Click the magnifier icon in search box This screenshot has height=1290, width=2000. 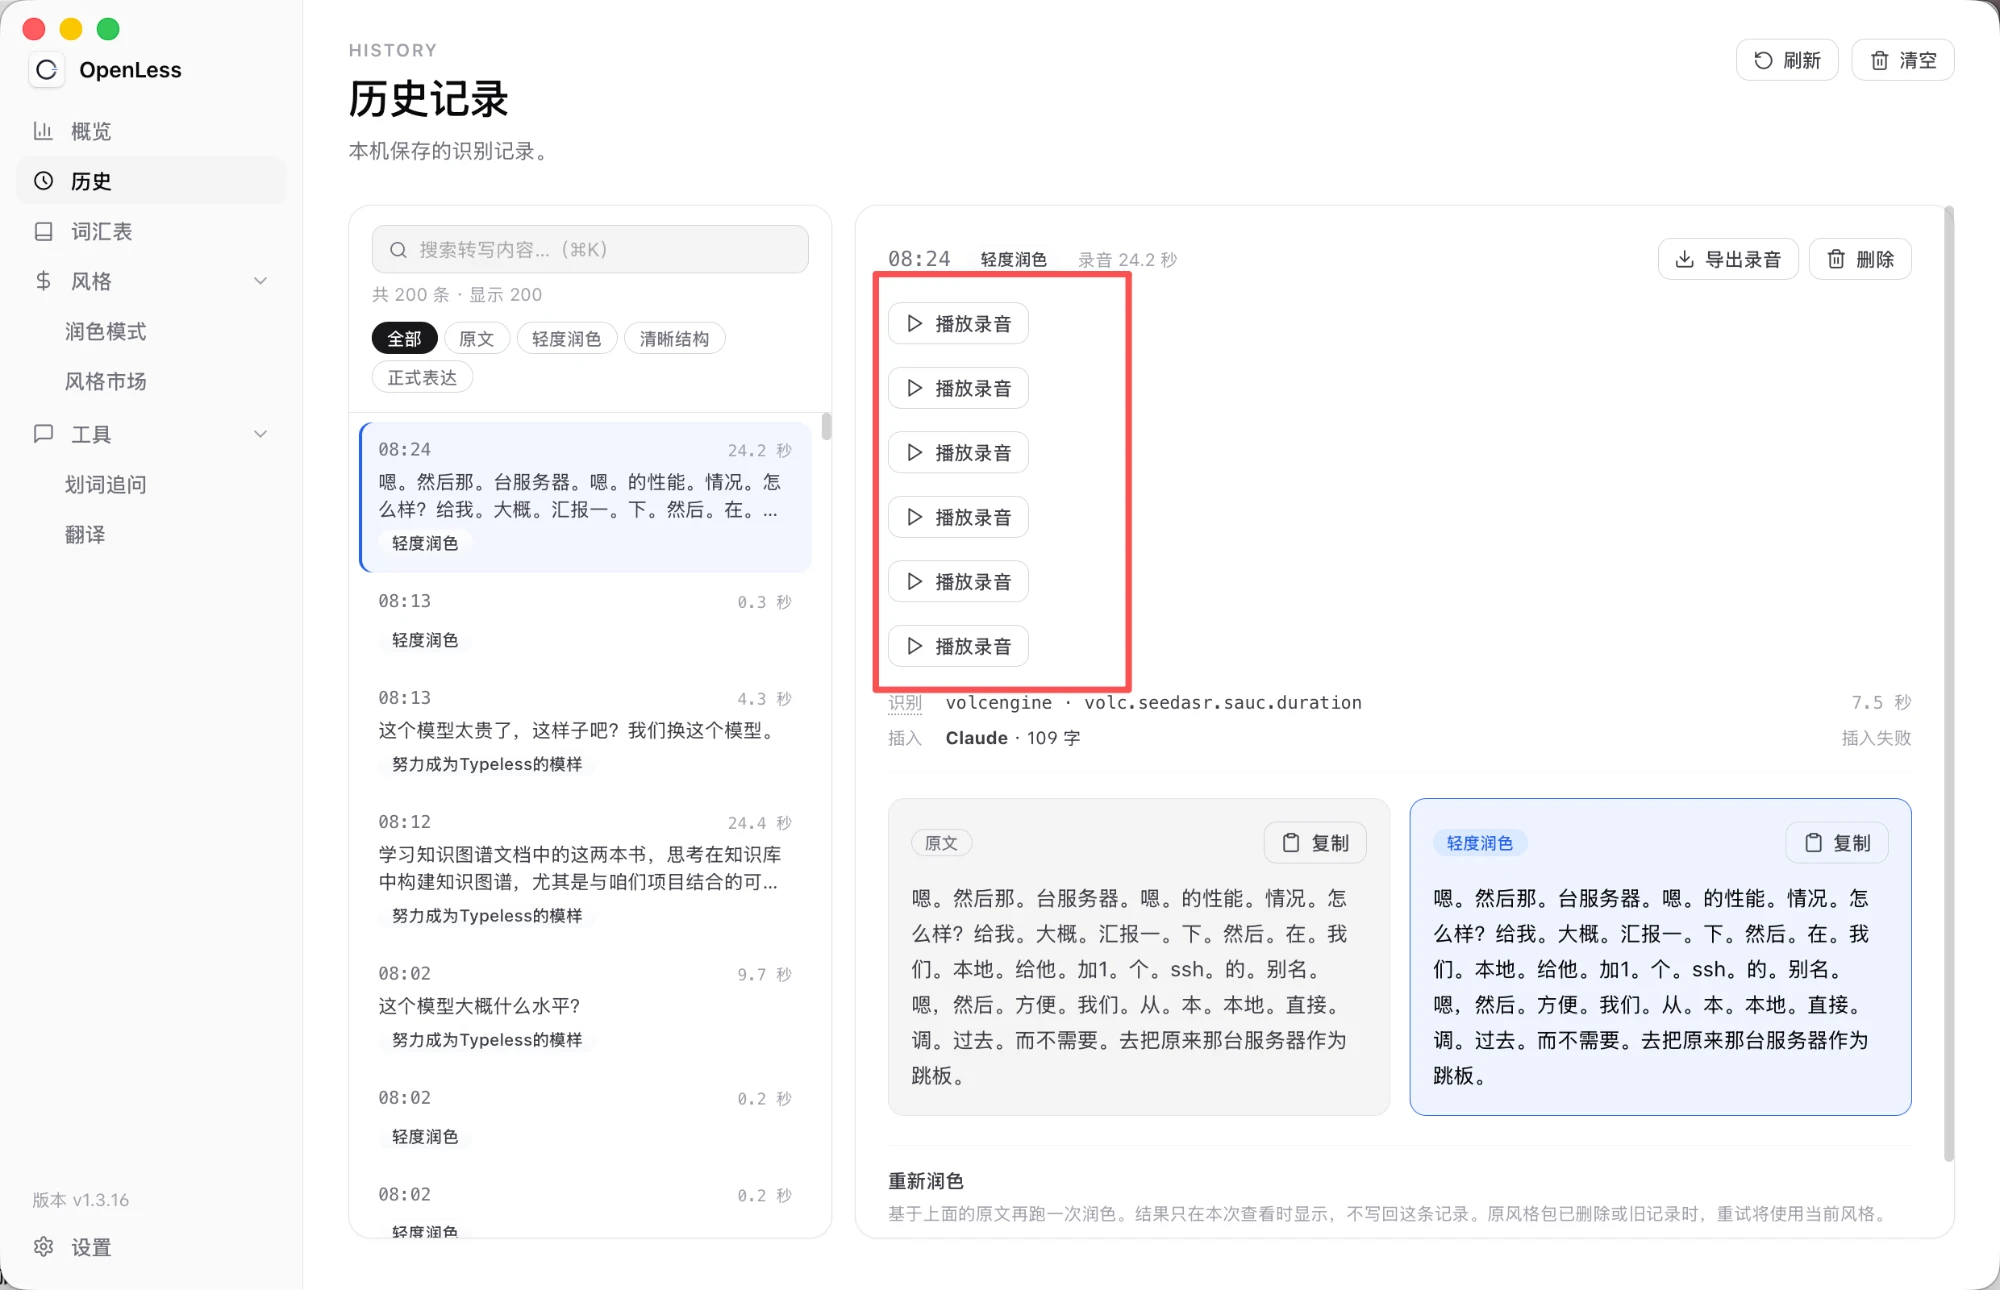pos(398,250)
